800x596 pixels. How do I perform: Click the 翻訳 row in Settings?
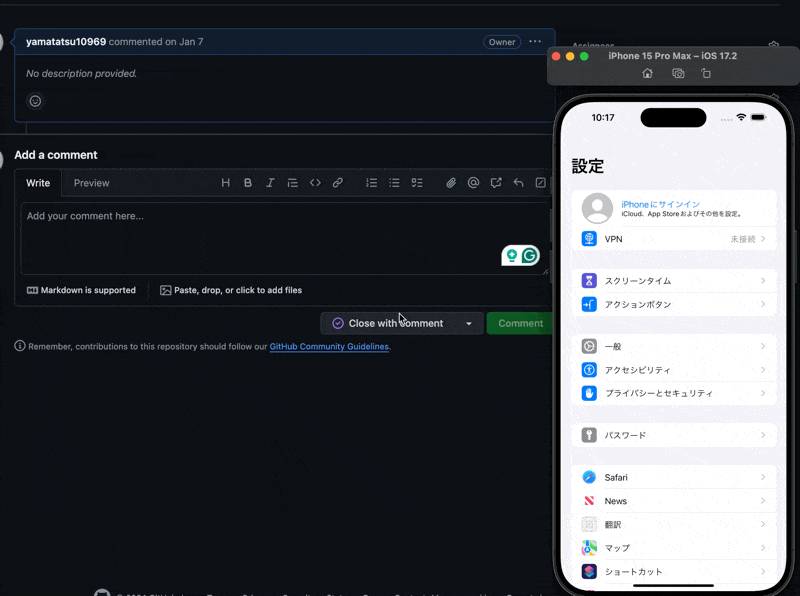(674, 525)
